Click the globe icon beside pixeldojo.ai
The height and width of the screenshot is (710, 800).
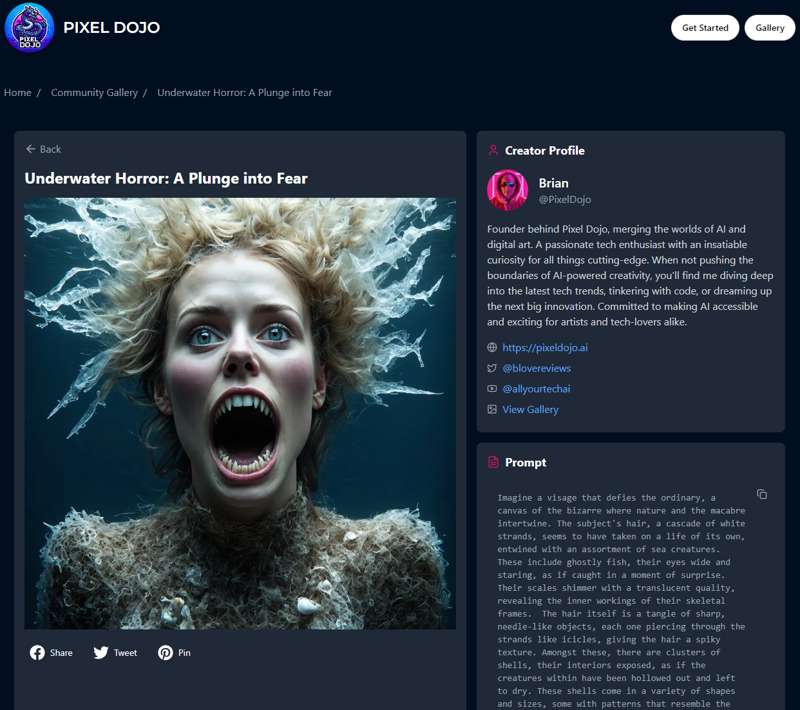492,348
